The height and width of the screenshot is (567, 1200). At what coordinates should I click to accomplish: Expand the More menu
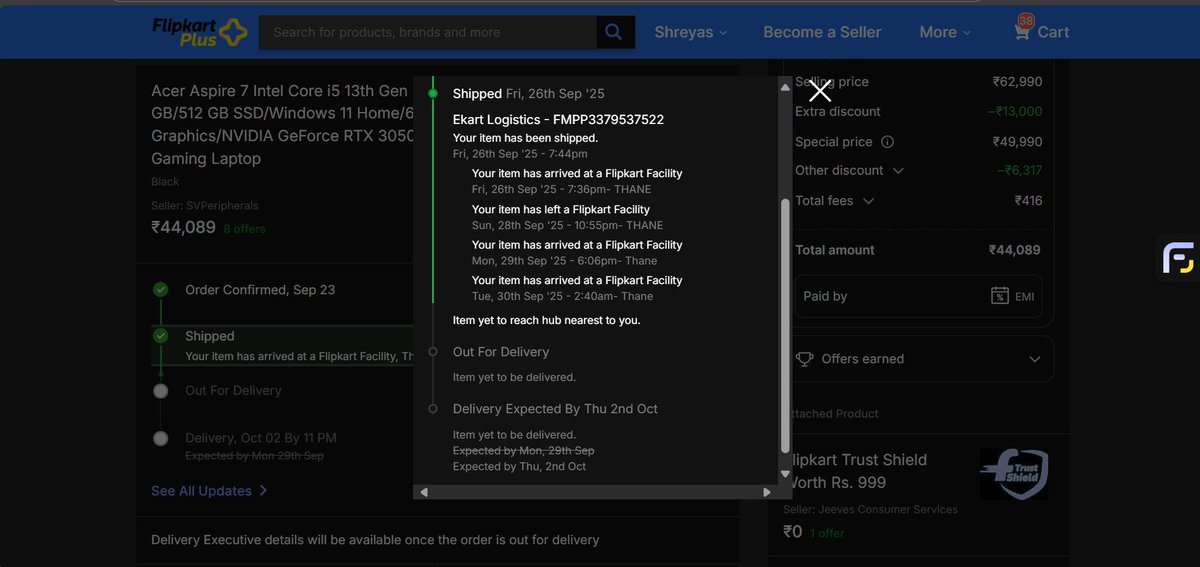click(x=945, y=32)
